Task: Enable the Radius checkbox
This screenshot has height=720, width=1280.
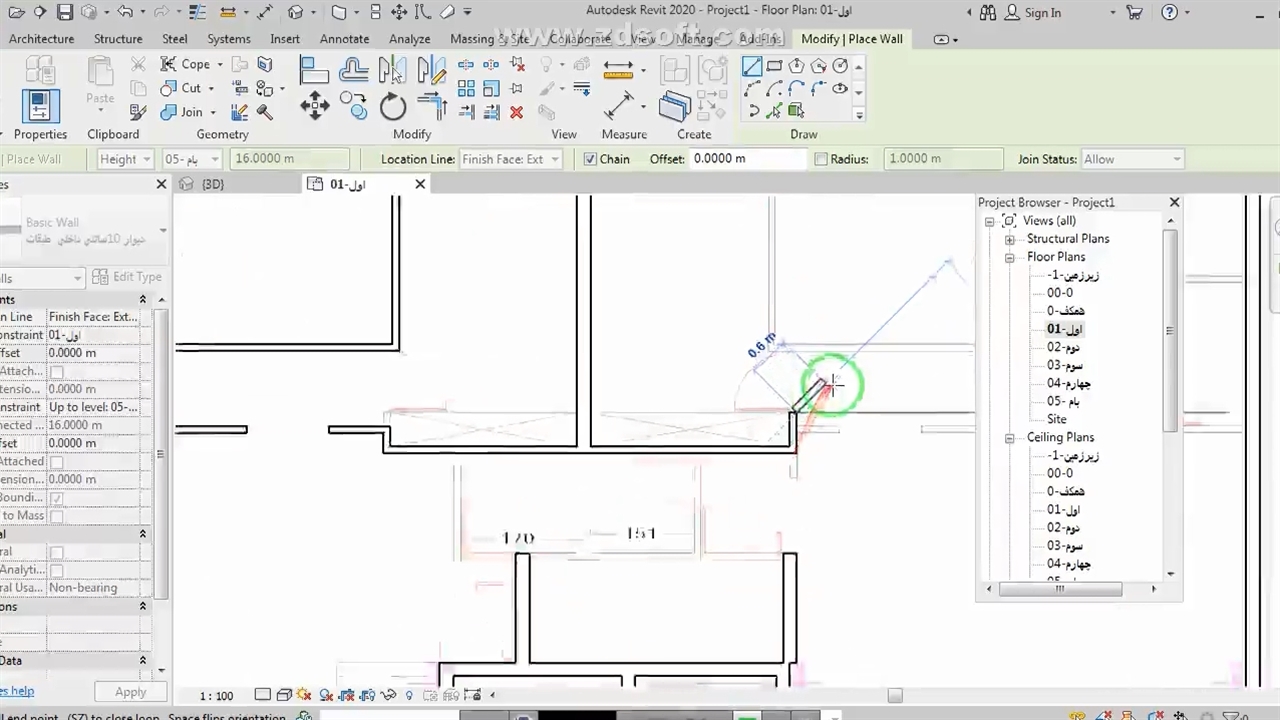Action: point(821,159)
